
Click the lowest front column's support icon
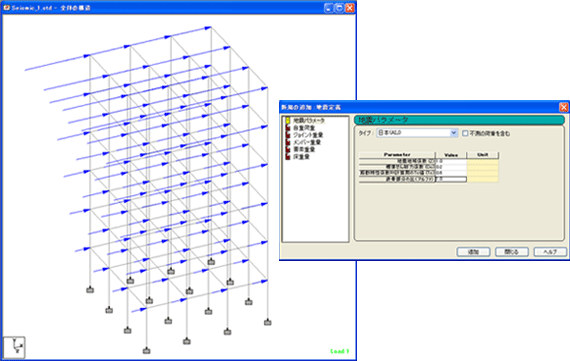point(146,351)
